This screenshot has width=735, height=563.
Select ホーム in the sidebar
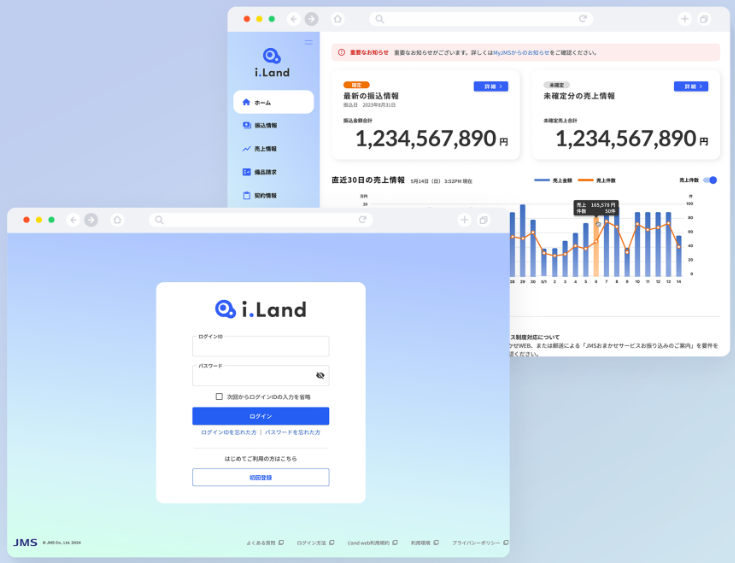pyautogui.click(x=273, y=102)
